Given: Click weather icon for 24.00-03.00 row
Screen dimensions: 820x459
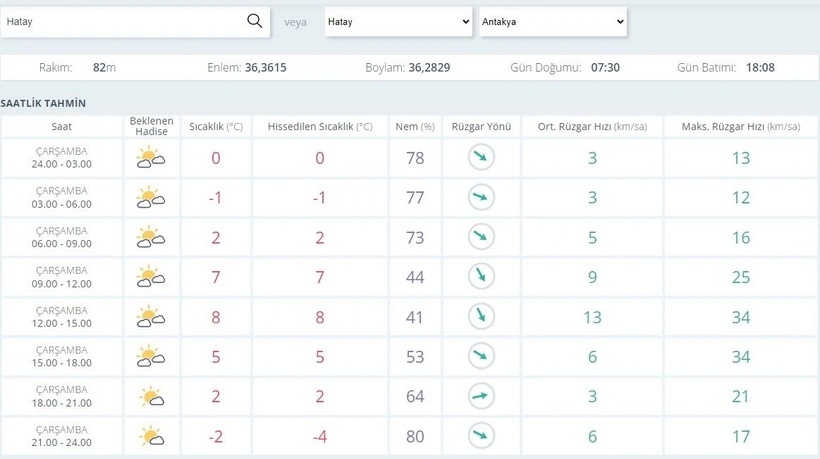Looking at the screenshot, I should [x=151, y=158].
